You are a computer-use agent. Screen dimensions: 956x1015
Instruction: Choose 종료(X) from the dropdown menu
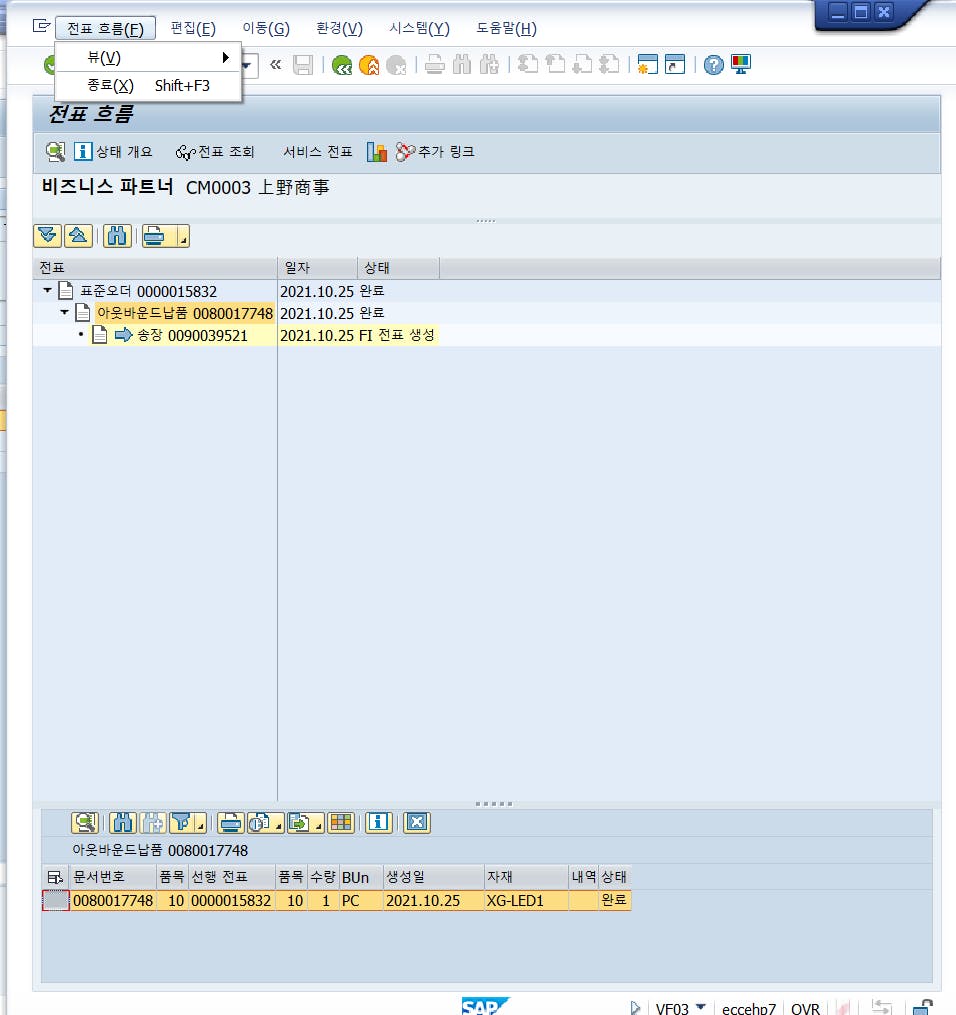point(148,85)
